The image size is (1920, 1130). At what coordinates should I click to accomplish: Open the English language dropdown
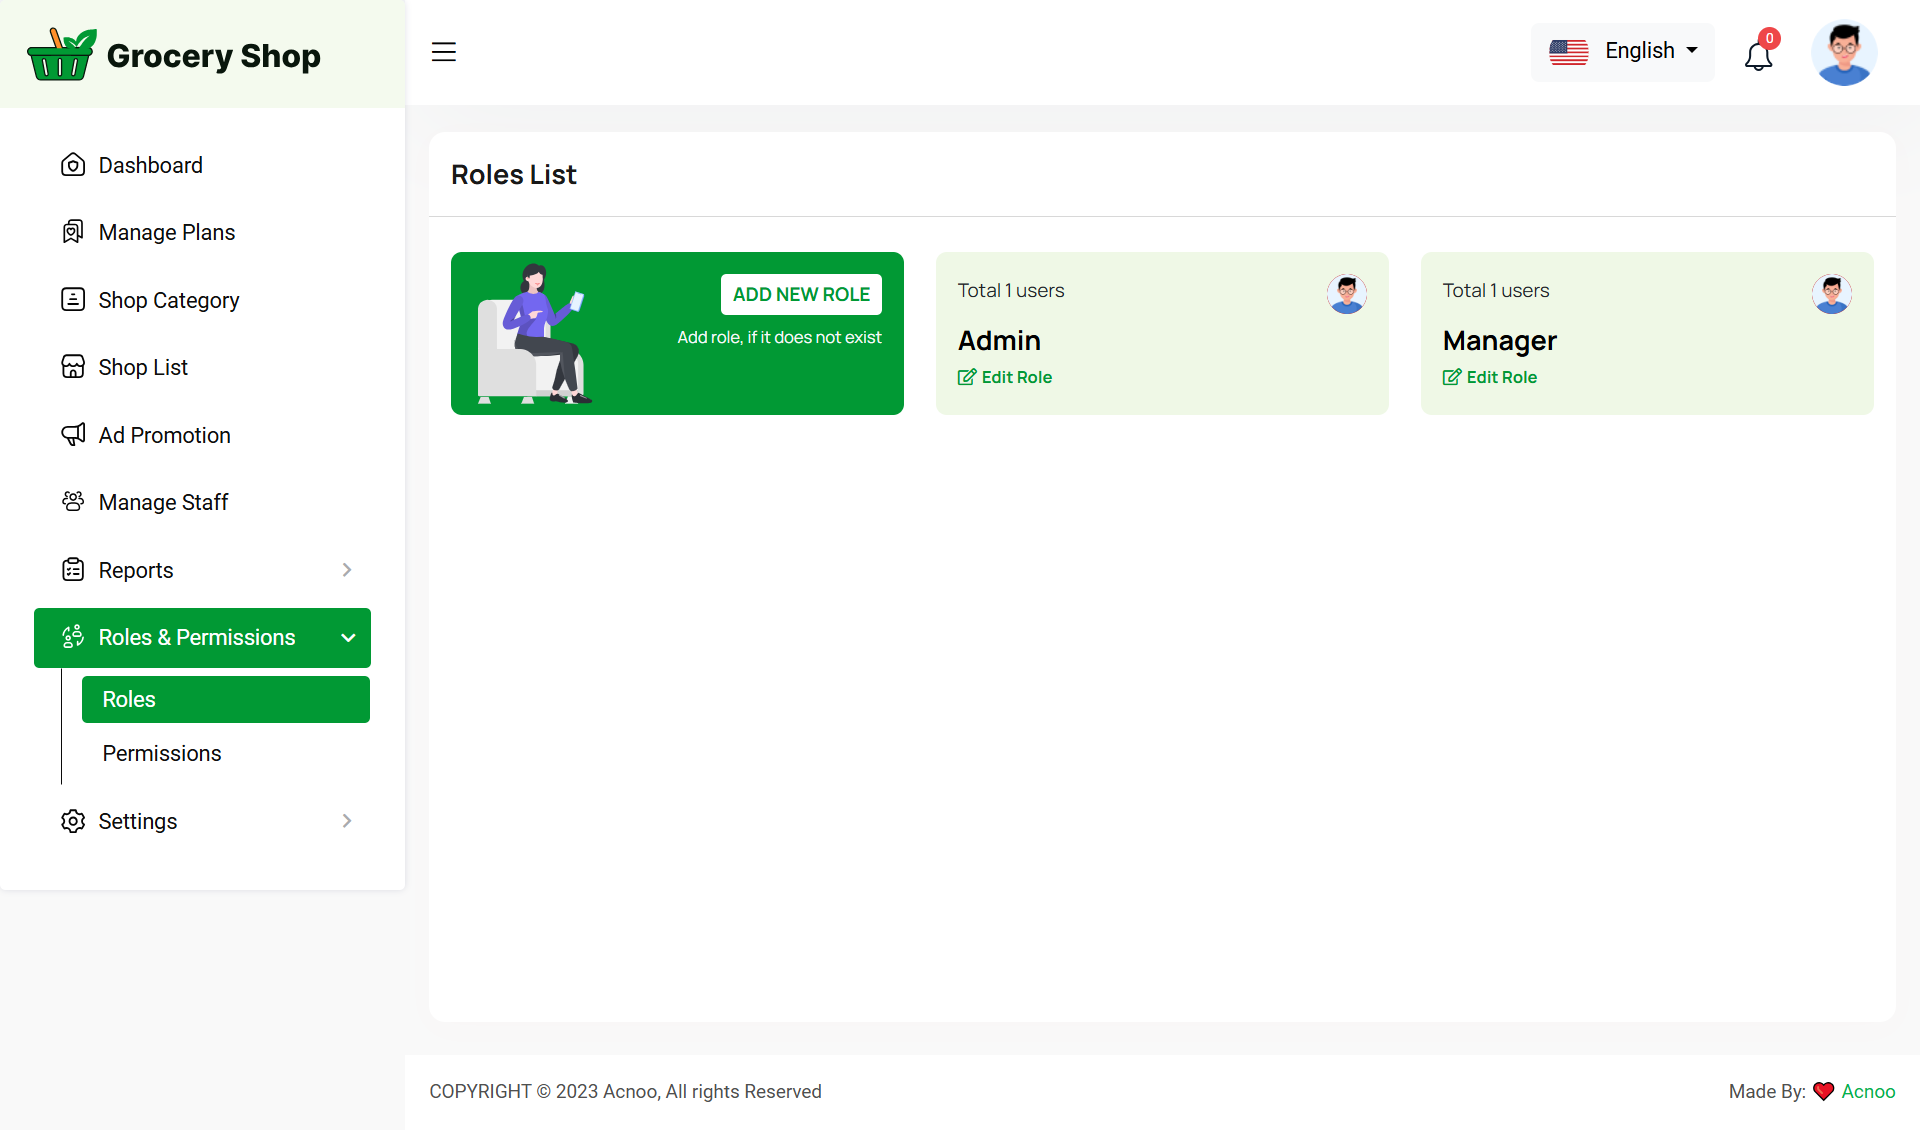[1622, 51]
